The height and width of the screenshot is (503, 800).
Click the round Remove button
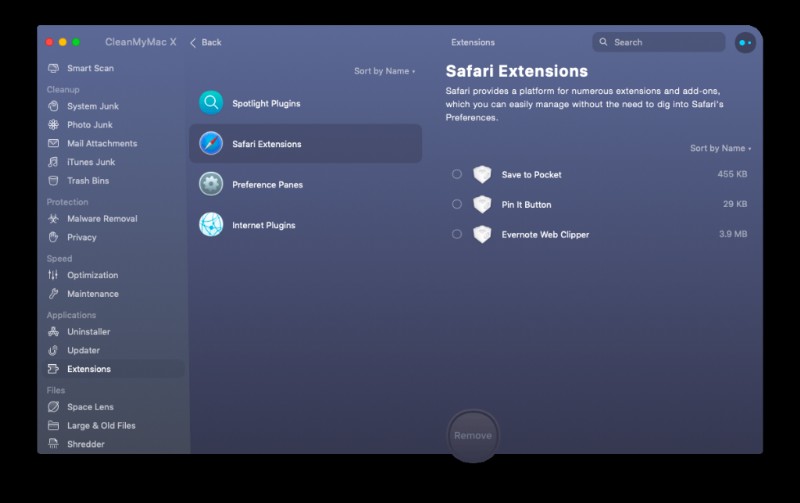473,436
